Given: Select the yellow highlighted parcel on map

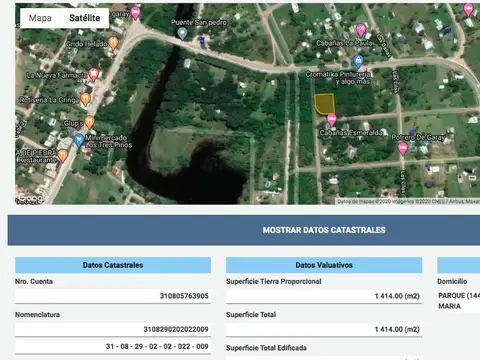Looking at the screenshot, I should [x=324, y=104].
